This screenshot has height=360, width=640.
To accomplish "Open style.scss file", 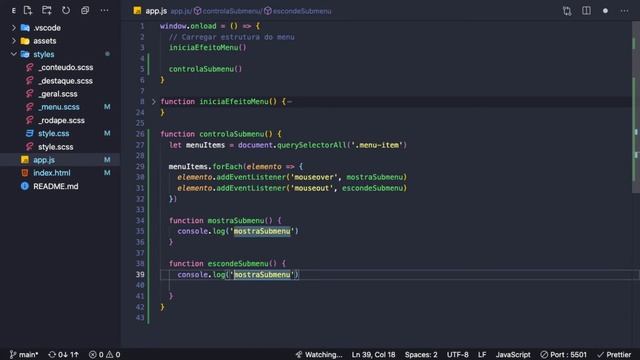I will [56, 147].
